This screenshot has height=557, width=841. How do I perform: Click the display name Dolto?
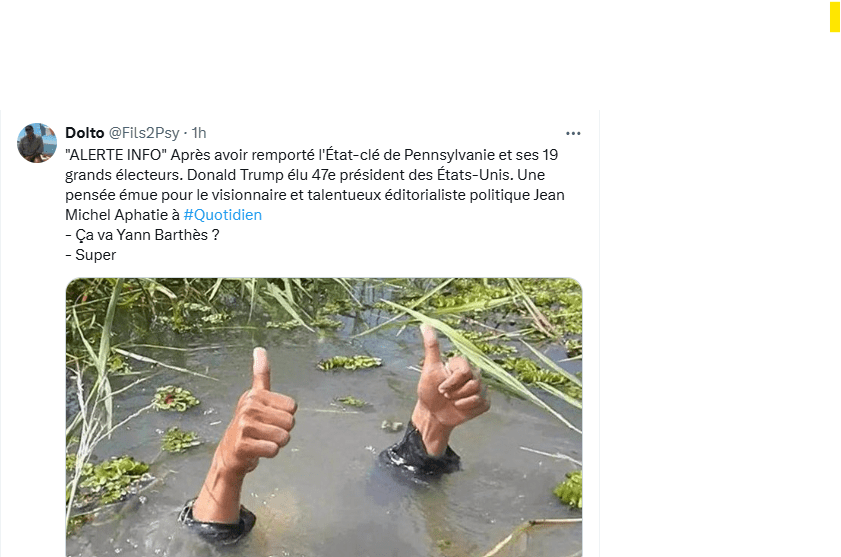84,133
